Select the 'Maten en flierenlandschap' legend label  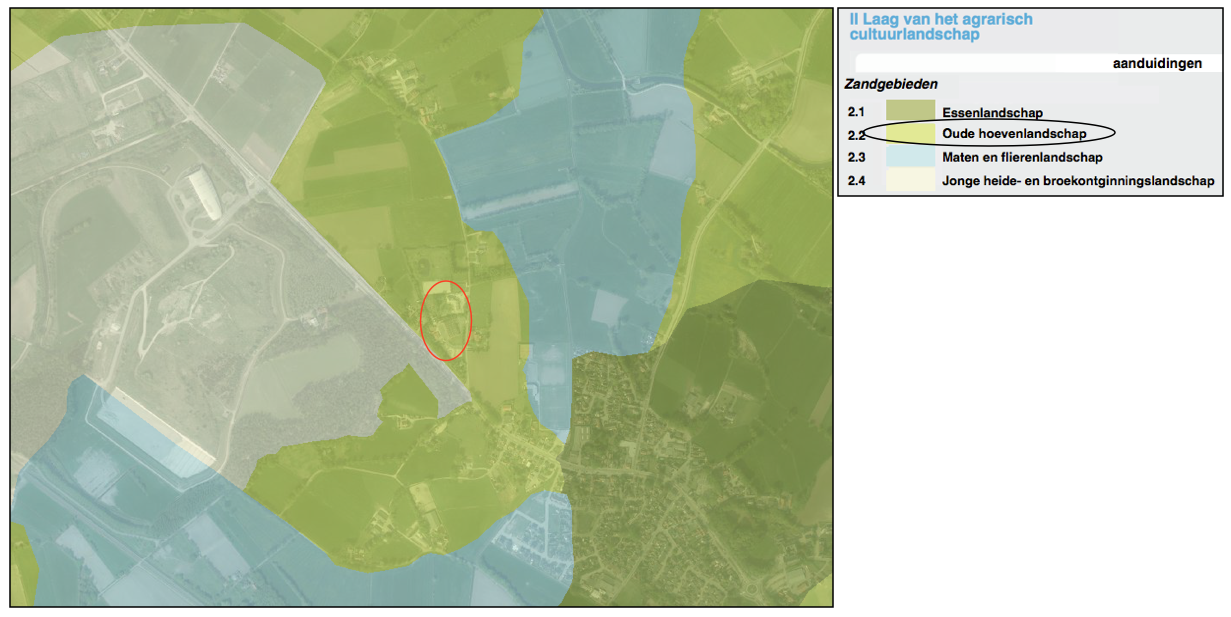[1022, 158]
